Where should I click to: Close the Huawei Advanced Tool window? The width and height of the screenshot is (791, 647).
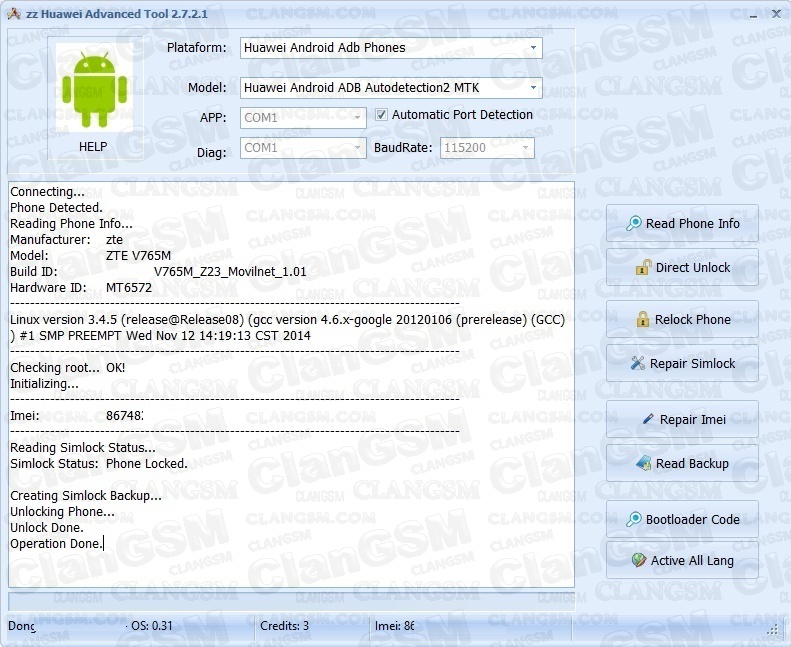[x=776, y=14]
